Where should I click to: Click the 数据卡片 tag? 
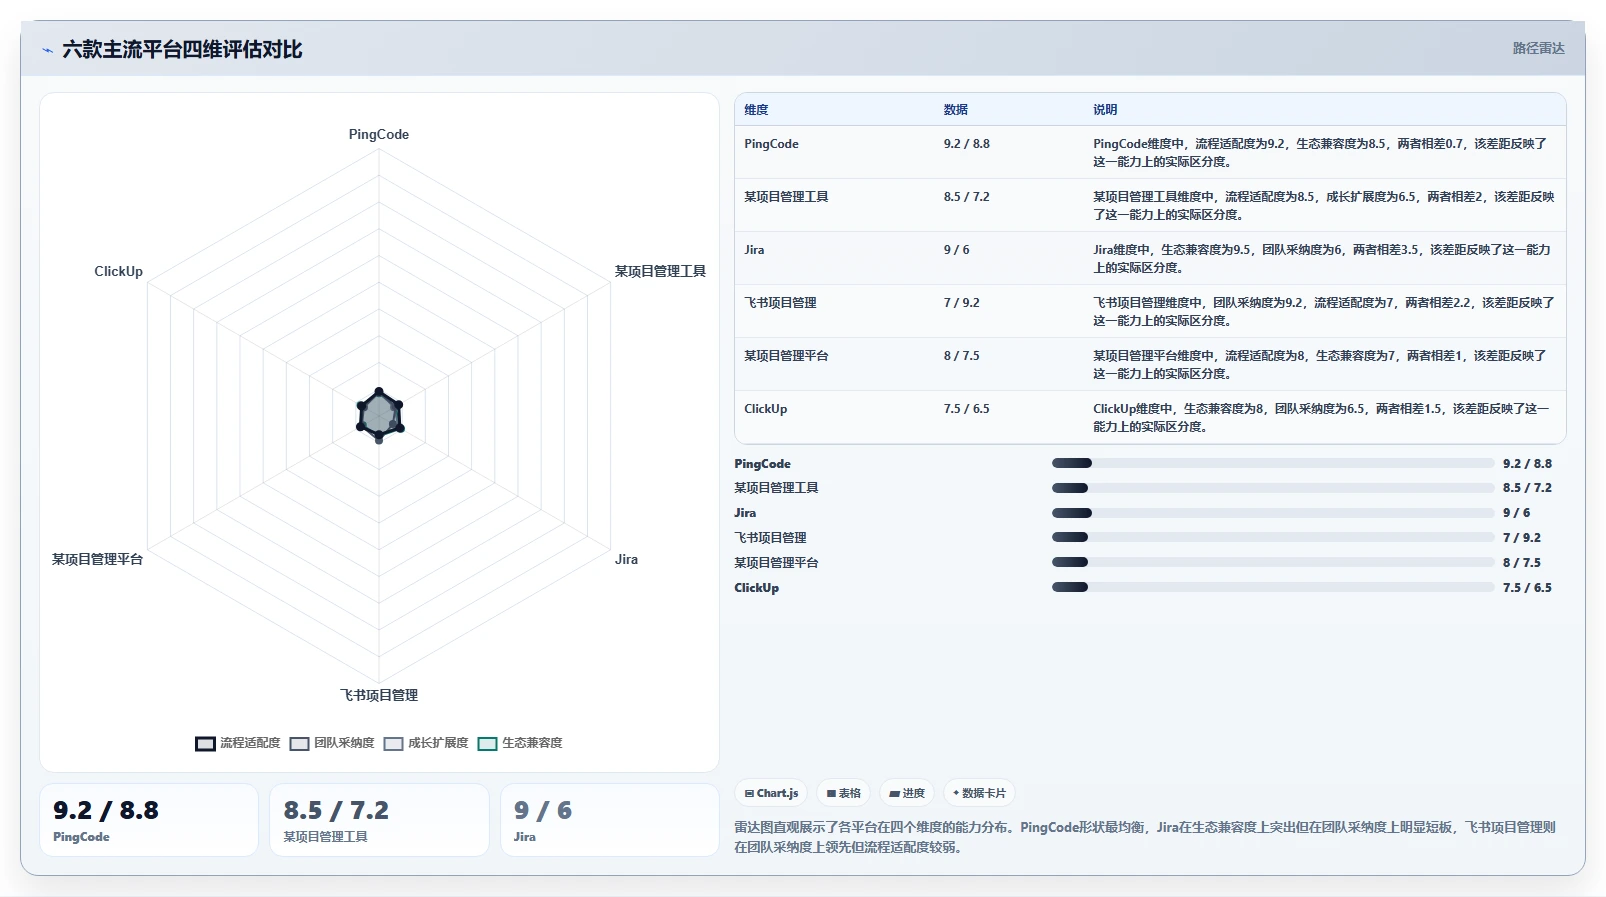[x=979, y=793]
